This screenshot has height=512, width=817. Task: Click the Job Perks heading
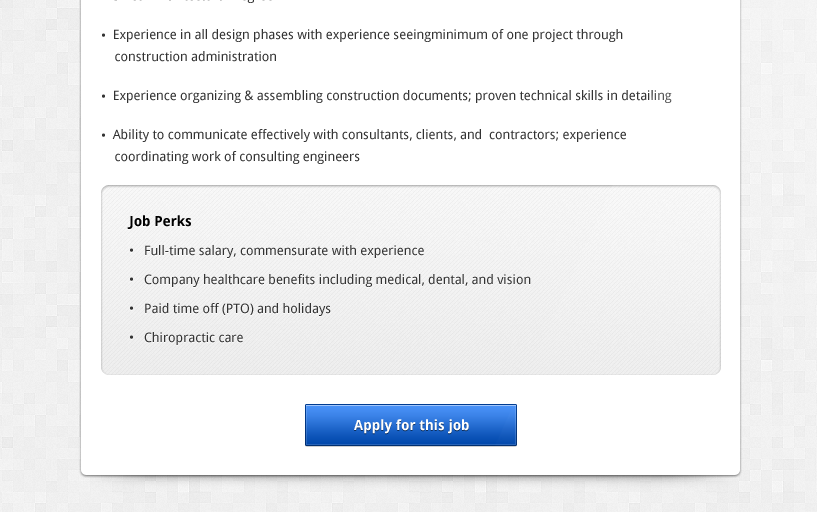(x=160, y=221)
